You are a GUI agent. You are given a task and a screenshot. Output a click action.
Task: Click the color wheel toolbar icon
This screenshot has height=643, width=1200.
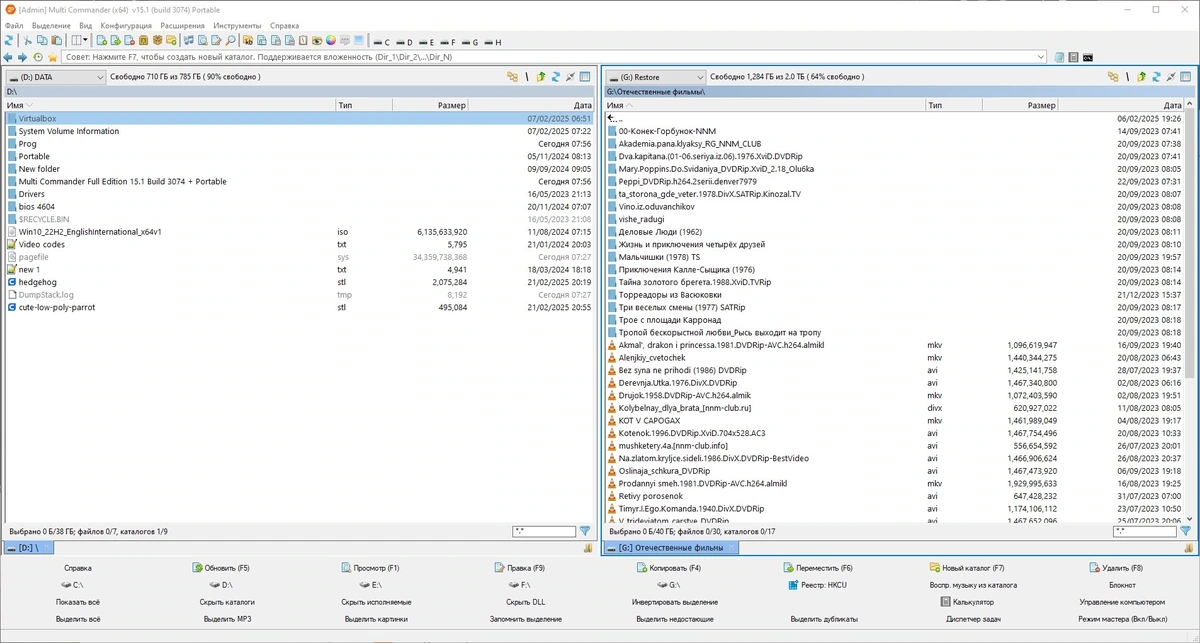pos(330,41)
